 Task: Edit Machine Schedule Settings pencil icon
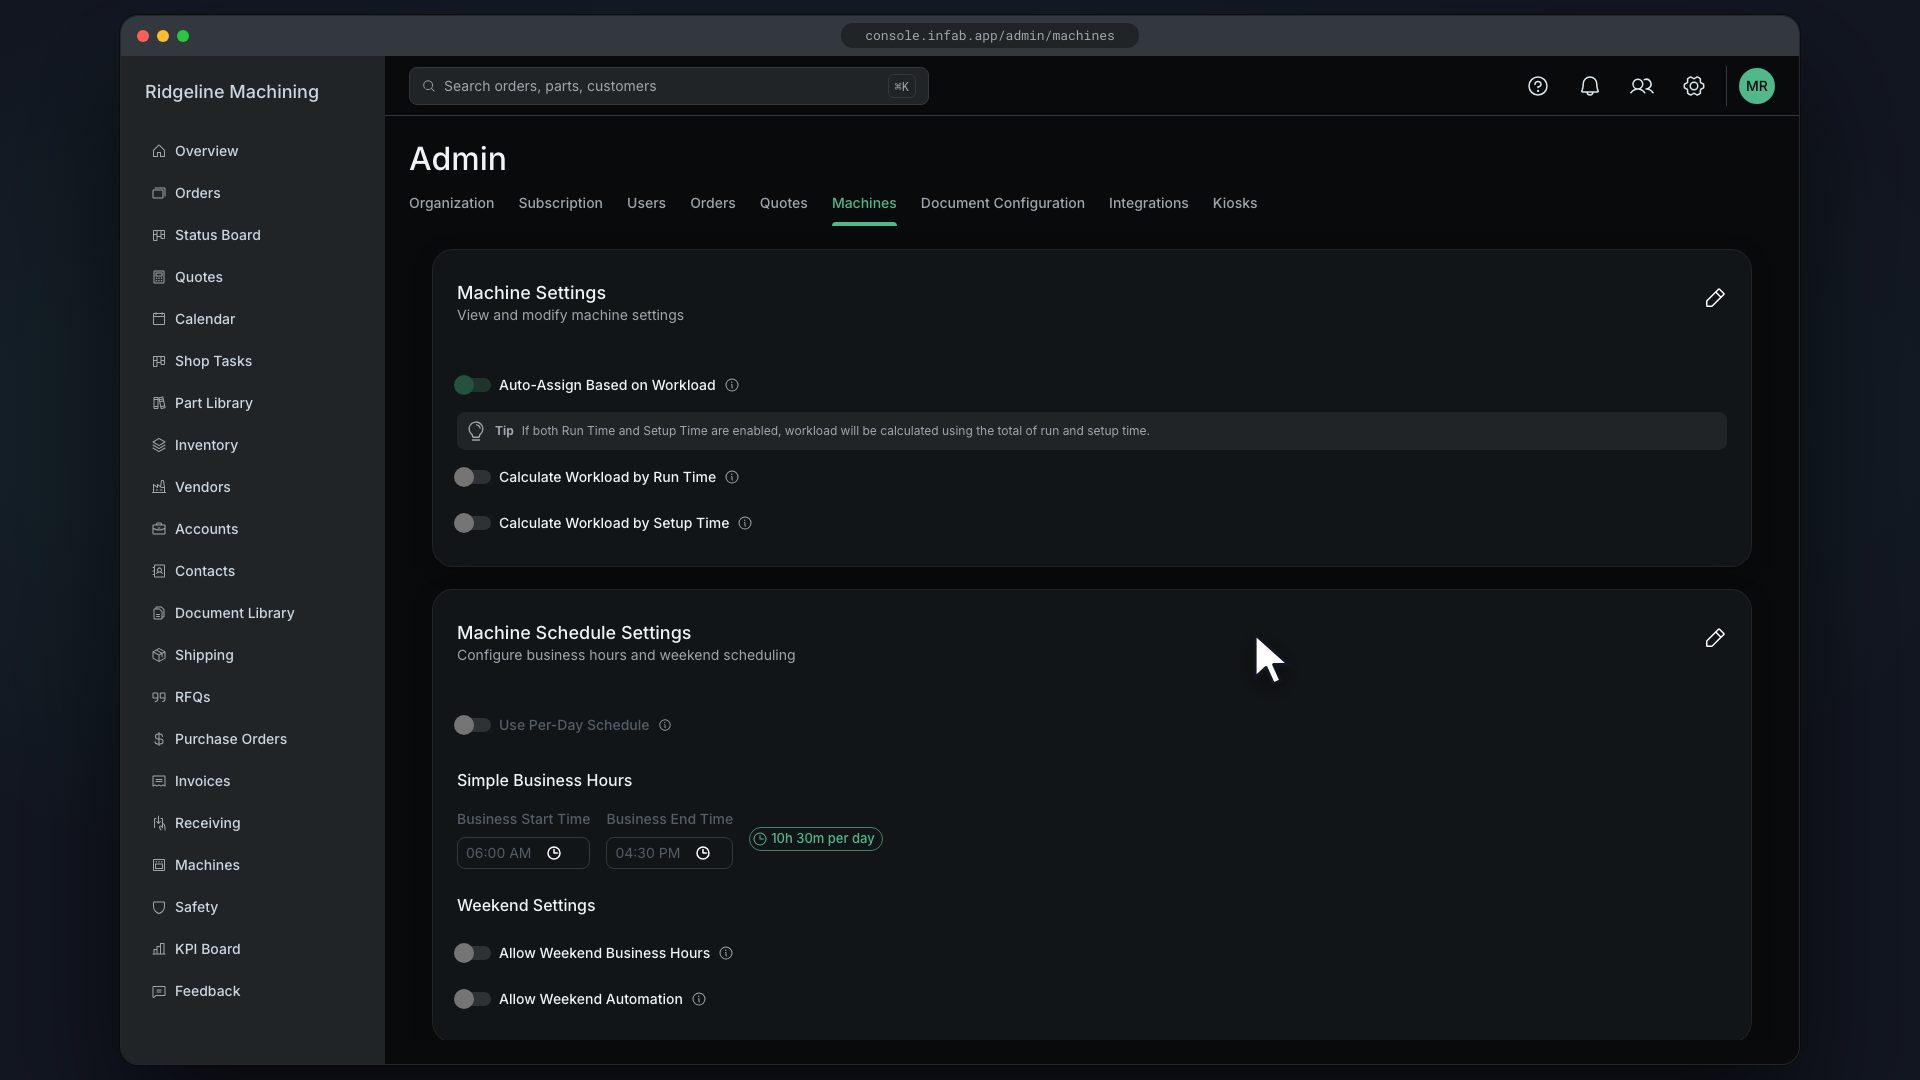(1715, 638)
